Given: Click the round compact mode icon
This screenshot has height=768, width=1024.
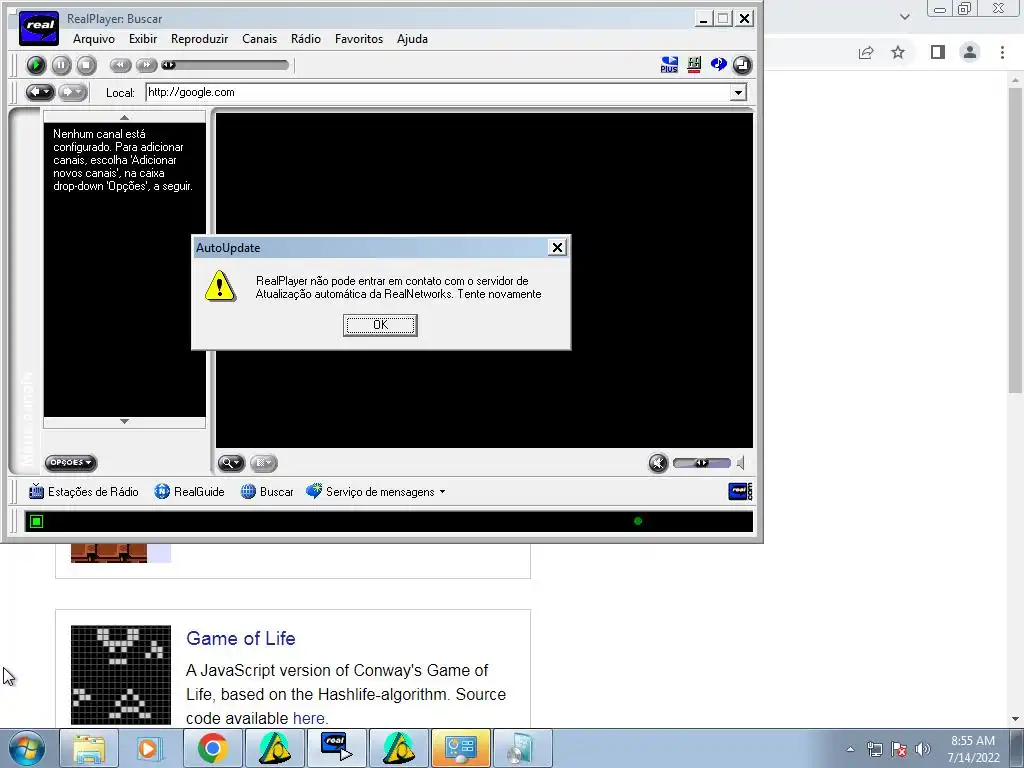Looking at the screenshot, I should (x=742, y=65).
